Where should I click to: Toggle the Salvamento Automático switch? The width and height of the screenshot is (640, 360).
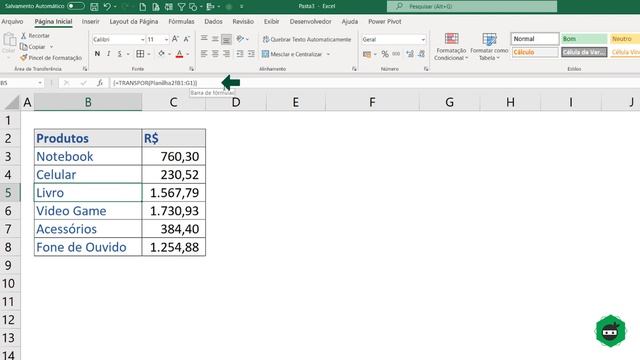click(76, 6)
